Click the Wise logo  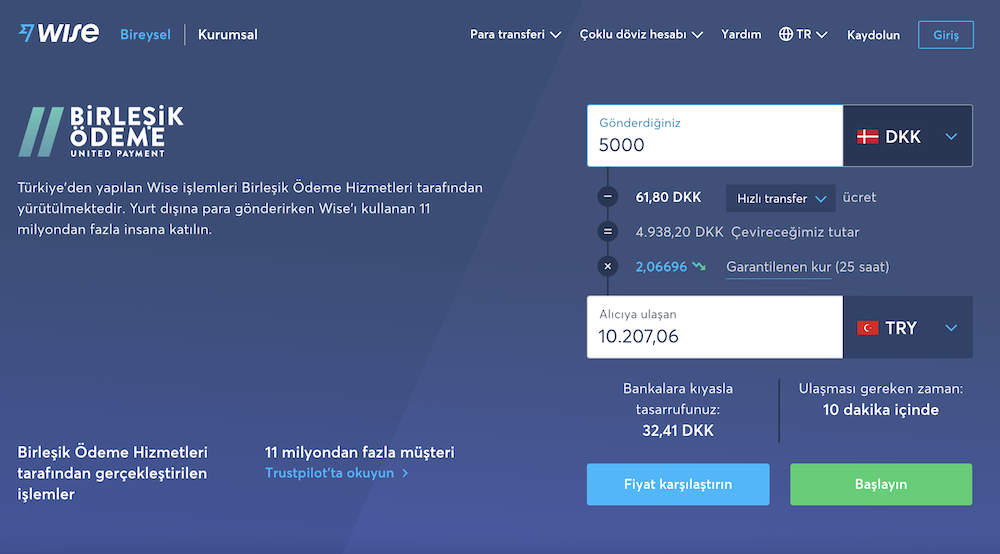(x=59, y=33)
